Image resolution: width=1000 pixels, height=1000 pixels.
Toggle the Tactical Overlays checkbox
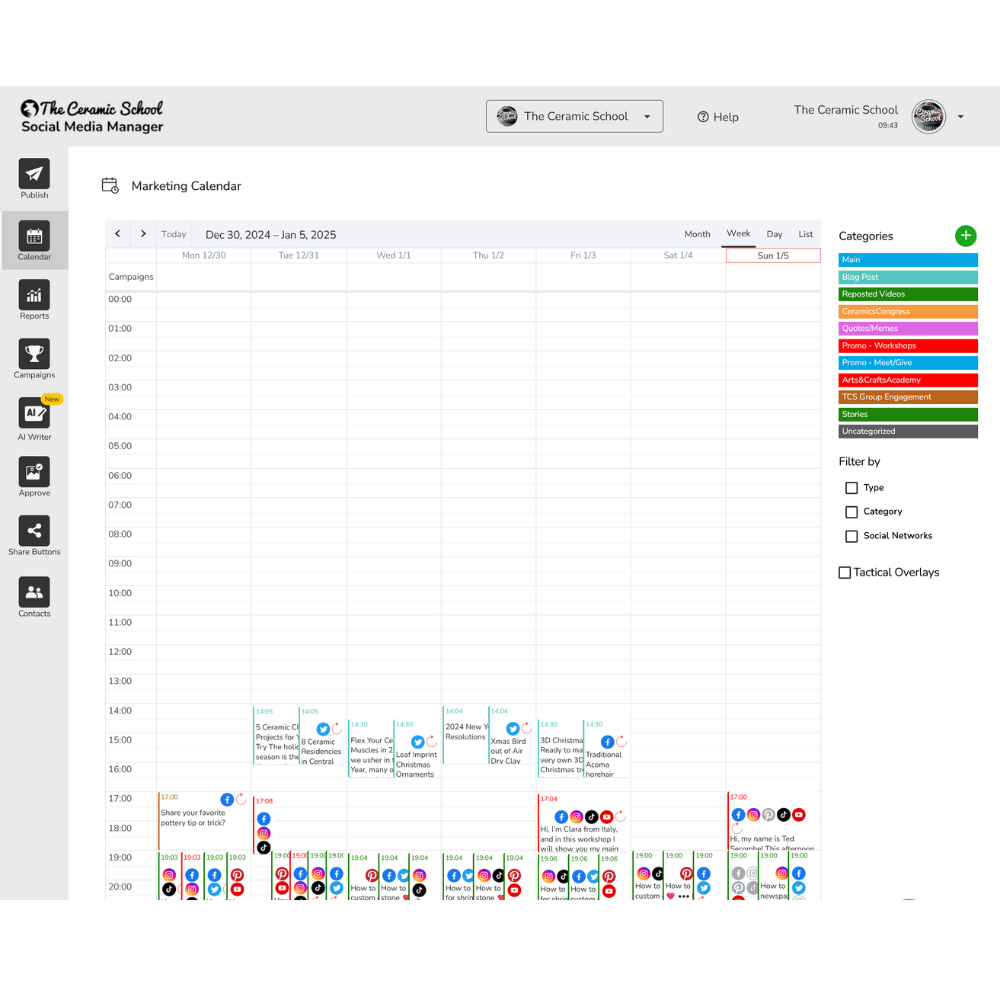845,573
